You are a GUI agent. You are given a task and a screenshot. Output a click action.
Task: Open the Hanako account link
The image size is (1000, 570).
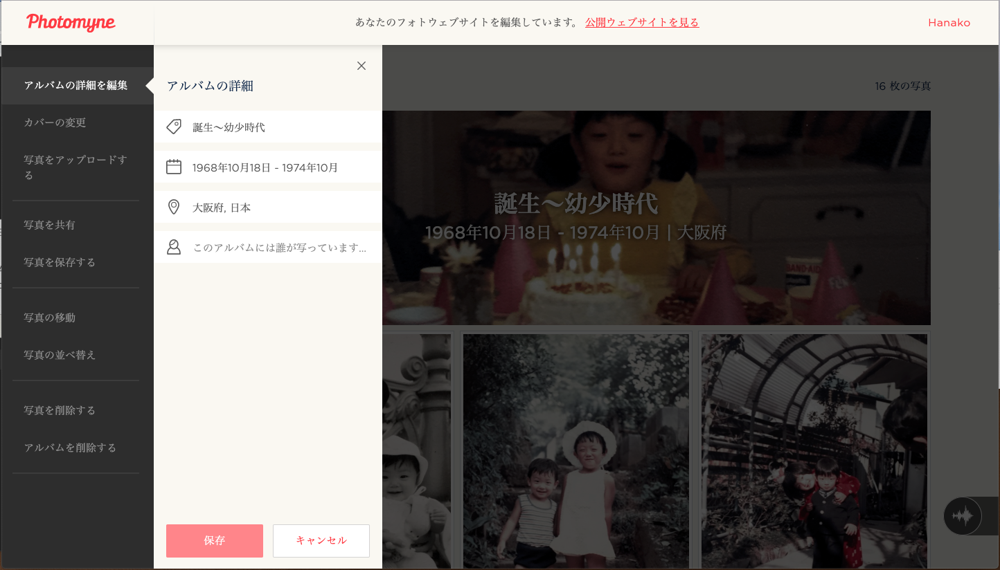coord(949,22)
